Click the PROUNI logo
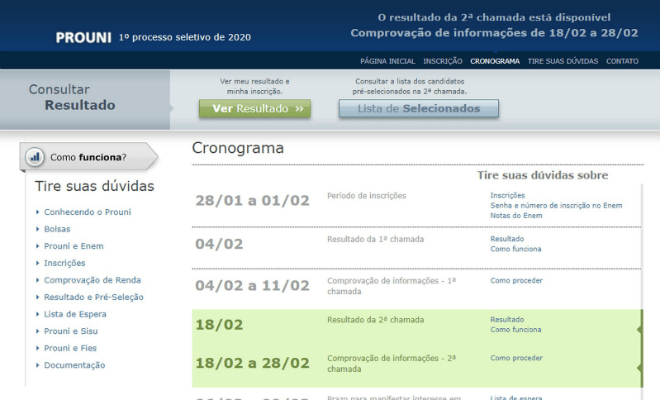 [x=83, y=37]
